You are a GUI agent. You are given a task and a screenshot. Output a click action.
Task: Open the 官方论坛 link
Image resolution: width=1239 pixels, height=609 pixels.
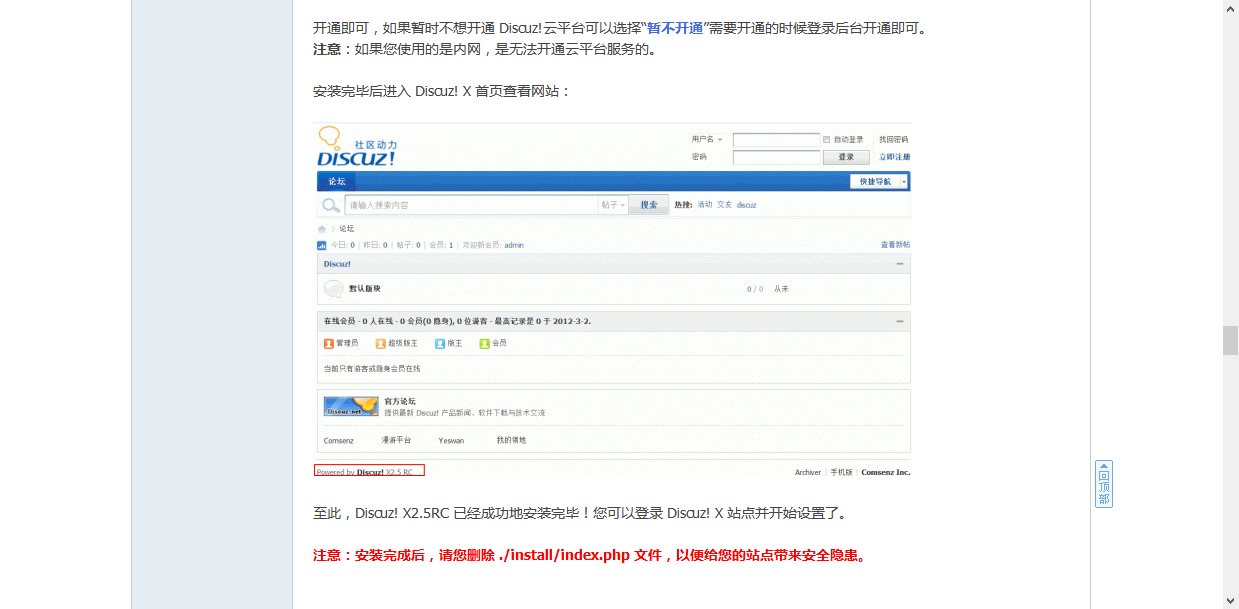pyautogui.click(x=400, y=401)
